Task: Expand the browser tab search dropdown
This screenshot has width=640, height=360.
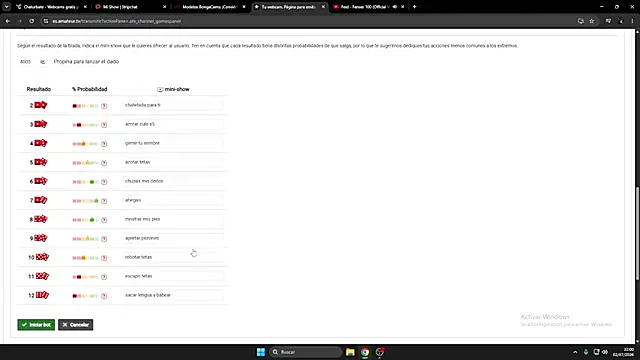Action: [7, 7]
